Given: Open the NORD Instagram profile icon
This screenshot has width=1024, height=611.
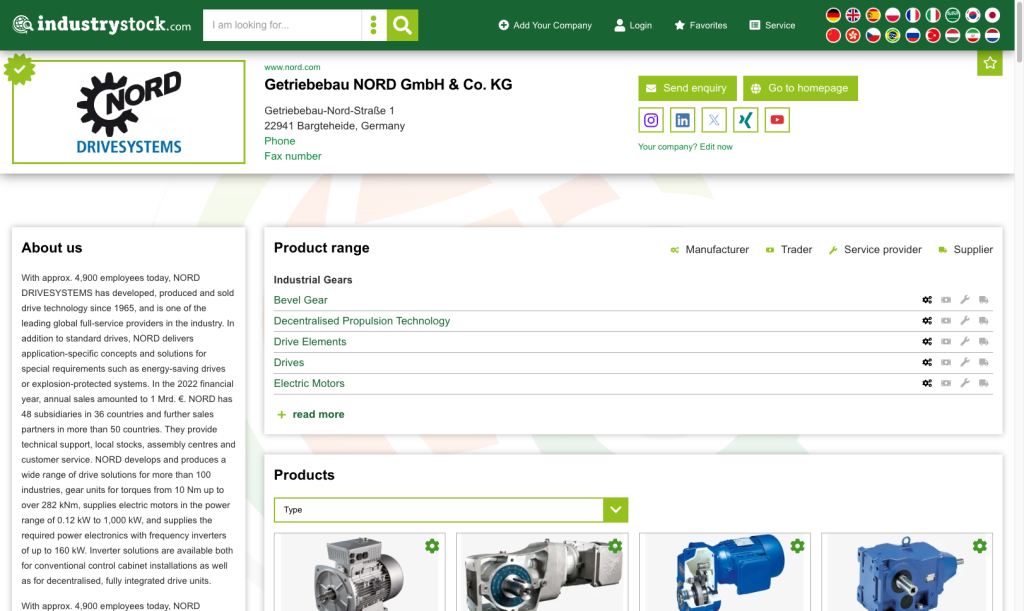Looking at the screenshot, I should coord(651,120).
